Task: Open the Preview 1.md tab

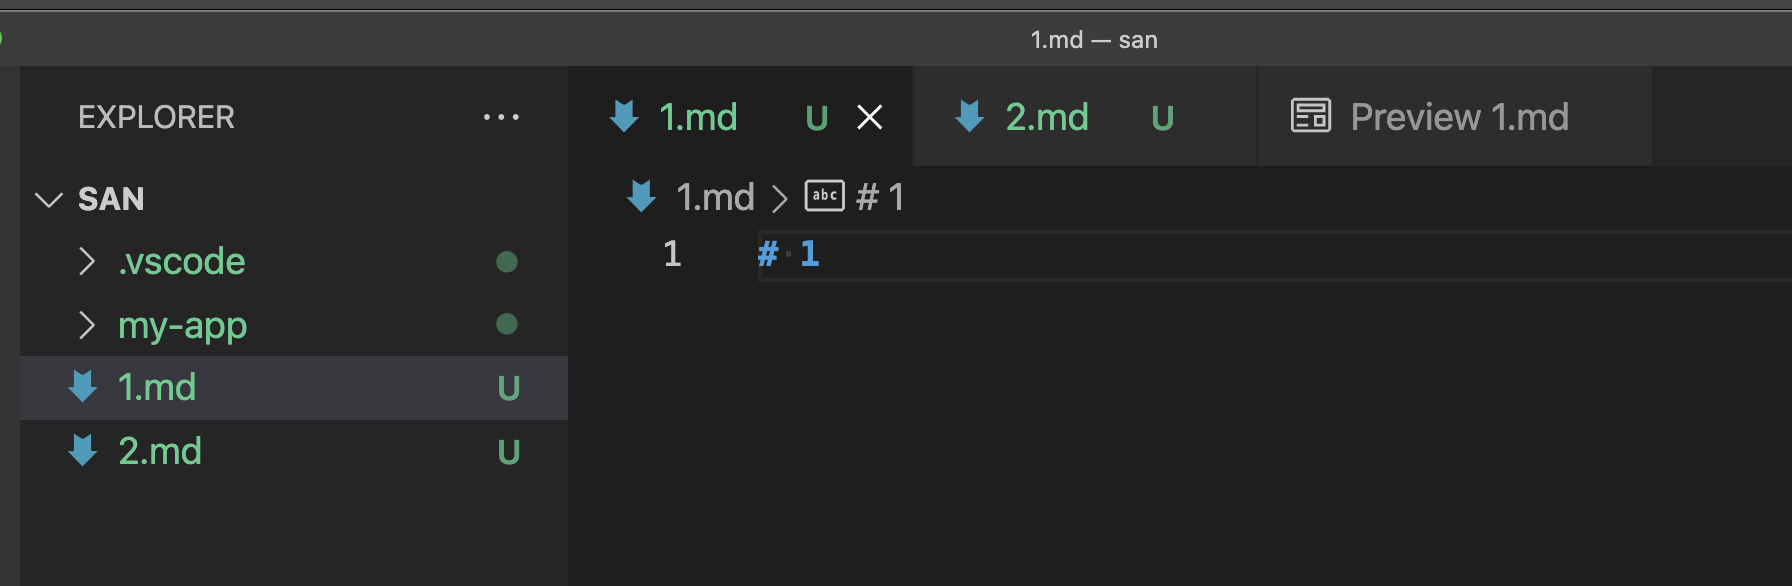Action: [x=1460, y=117]
